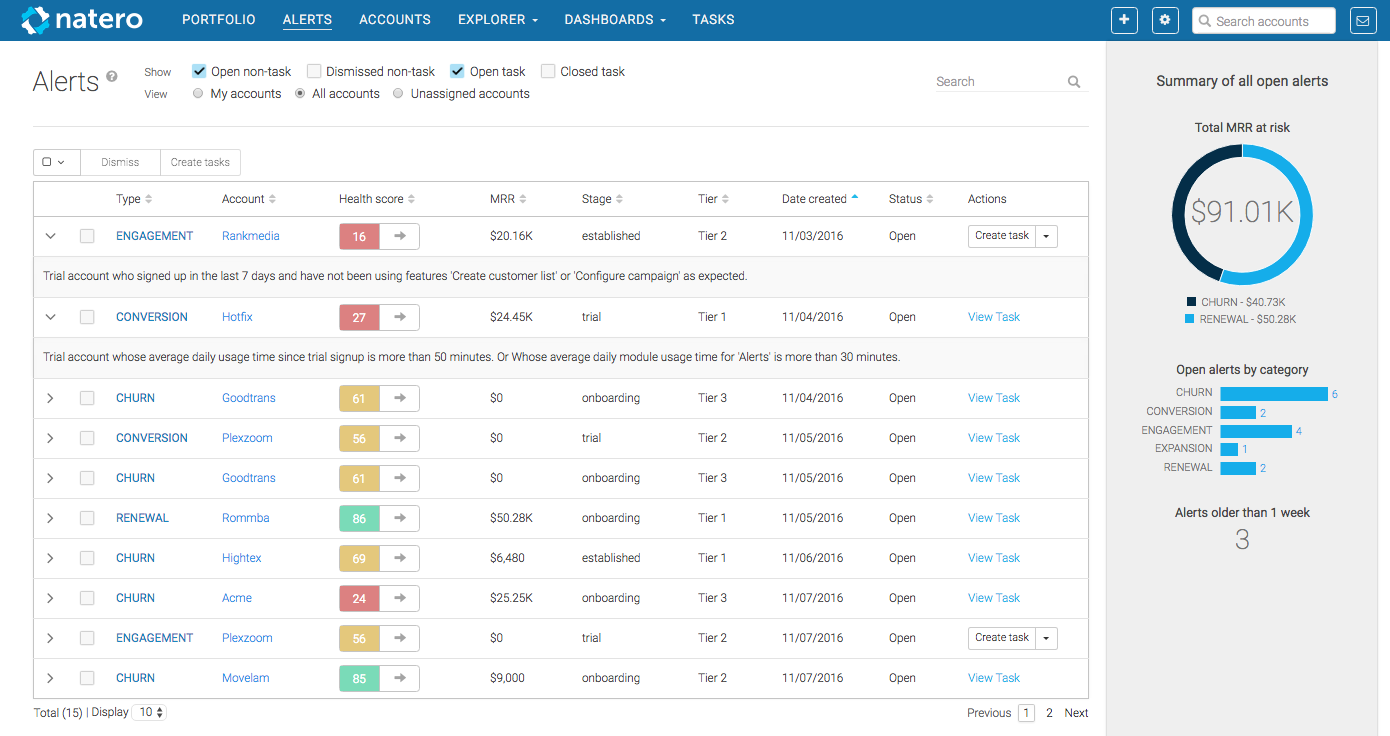
Task: Change the Display rows-per-page selector
Action: click(151, 713)
